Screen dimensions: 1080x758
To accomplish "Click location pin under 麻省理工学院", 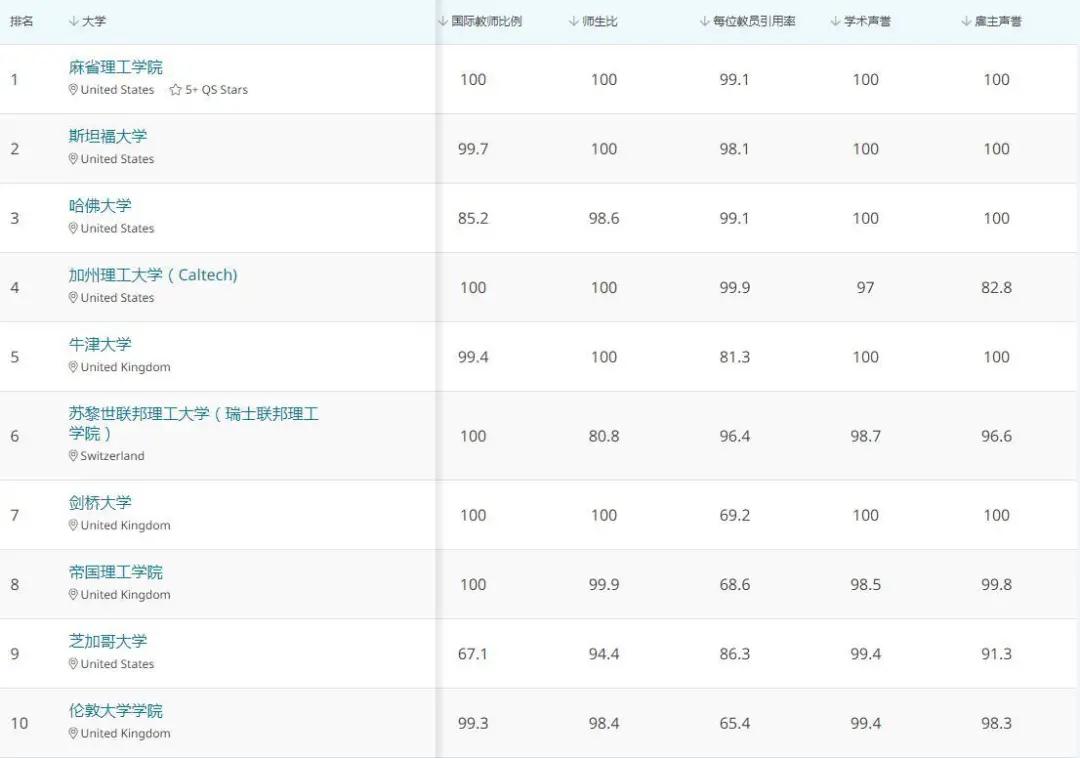I will [73, 90].
